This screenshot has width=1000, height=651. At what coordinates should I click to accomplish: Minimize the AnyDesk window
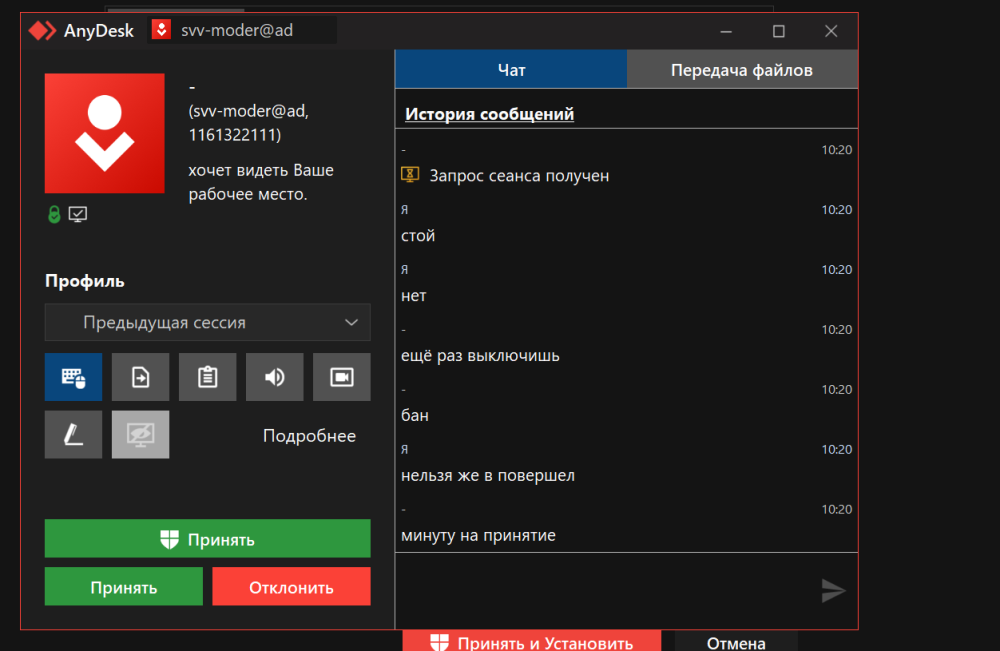(x=726, y=31)
